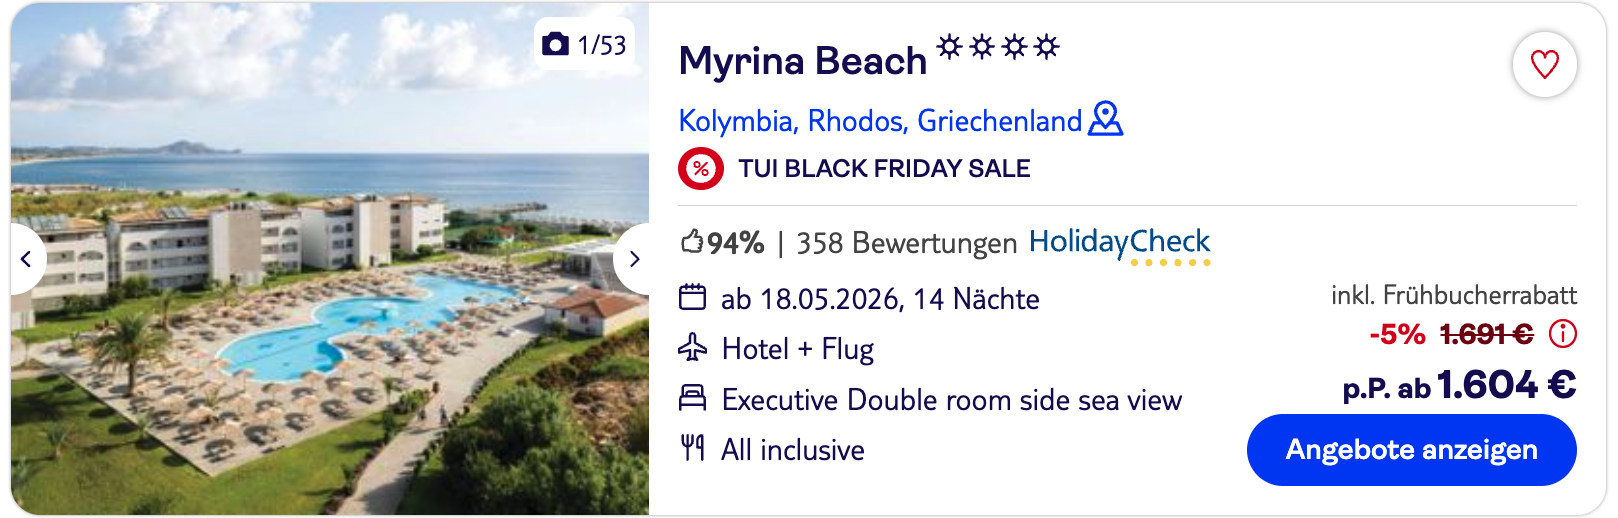Click the camera photo count icon
Screen dimensions: 1618x518
click(x=555, y=44)
